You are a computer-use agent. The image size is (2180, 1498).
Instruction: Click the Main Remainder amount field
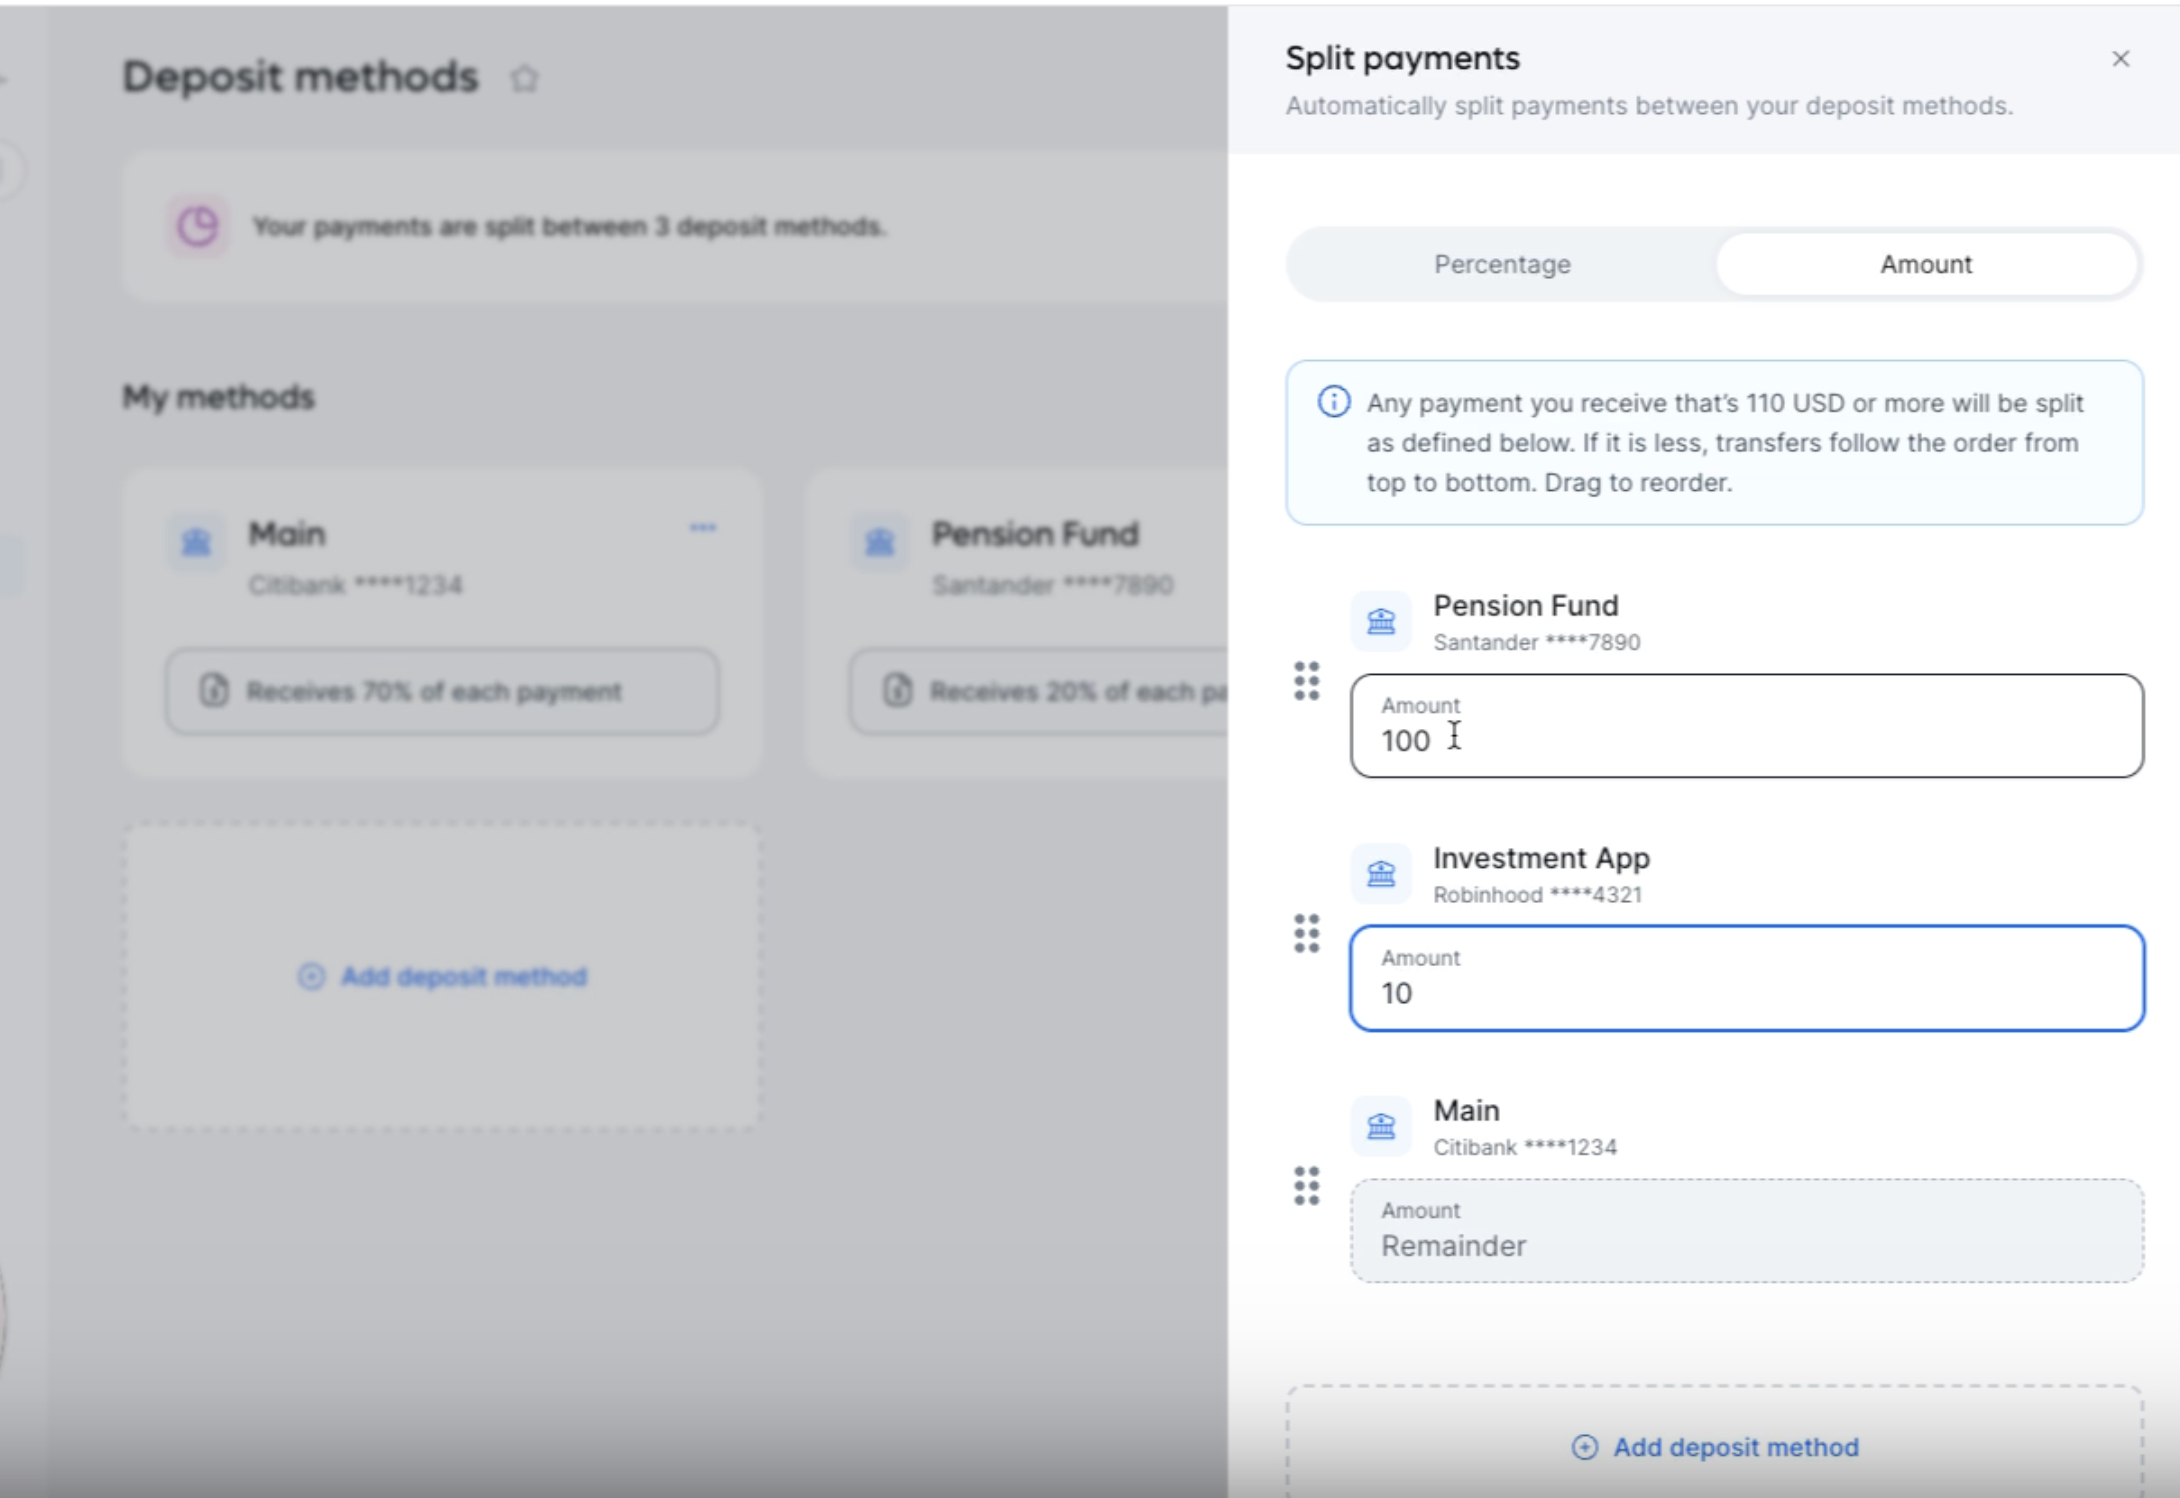pos(1746,1230)
